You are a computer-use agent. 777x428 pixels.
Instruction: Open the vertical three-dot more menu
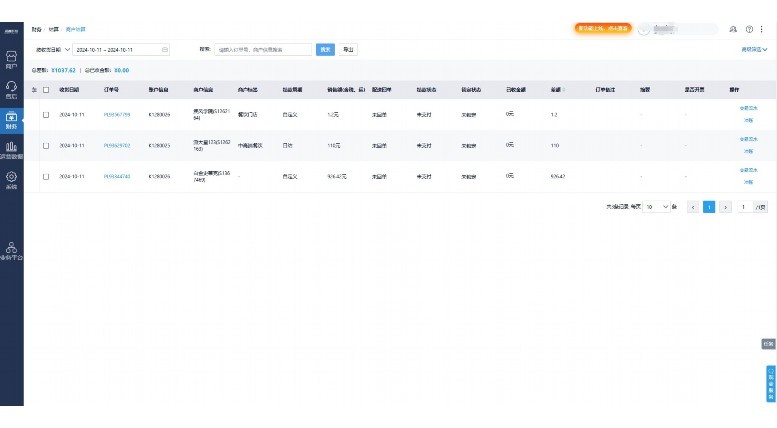click(762, 29)
